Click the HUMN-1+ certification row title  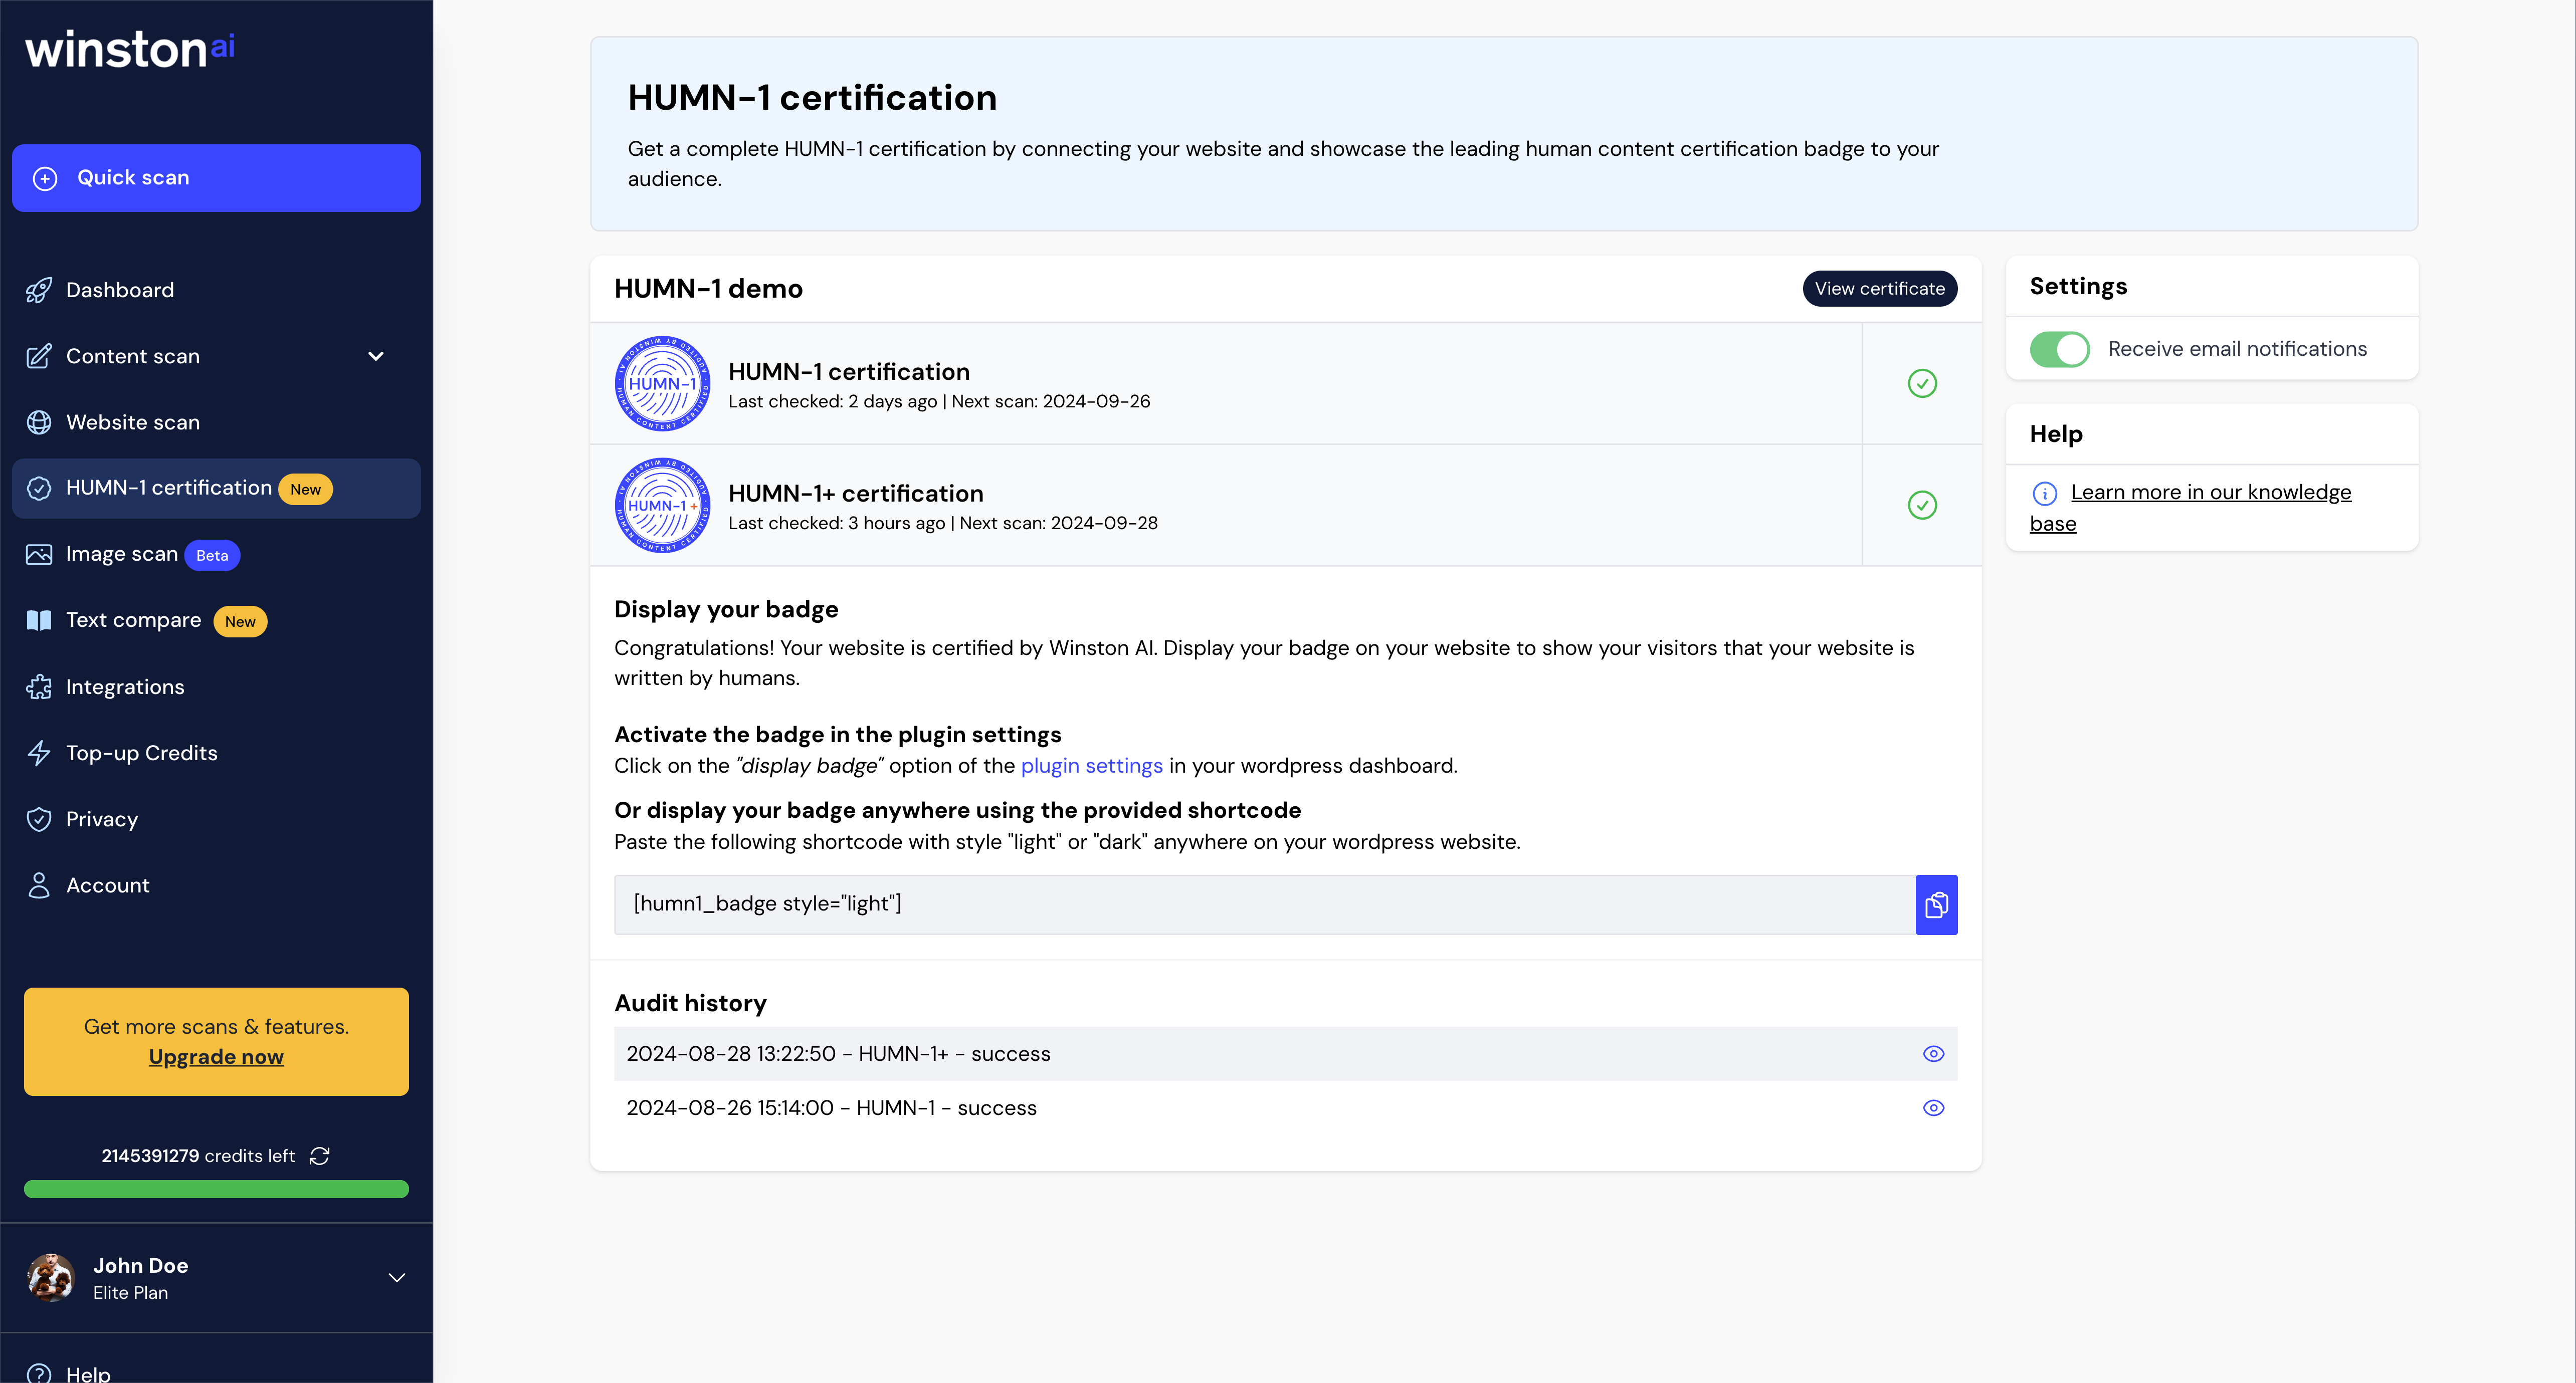point(856,494)
